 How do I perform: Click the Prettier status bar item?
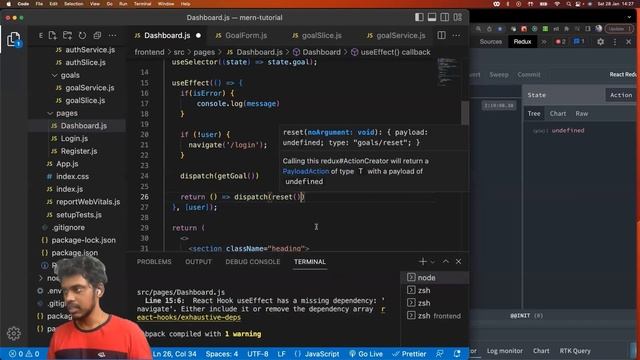click(409, 354)
